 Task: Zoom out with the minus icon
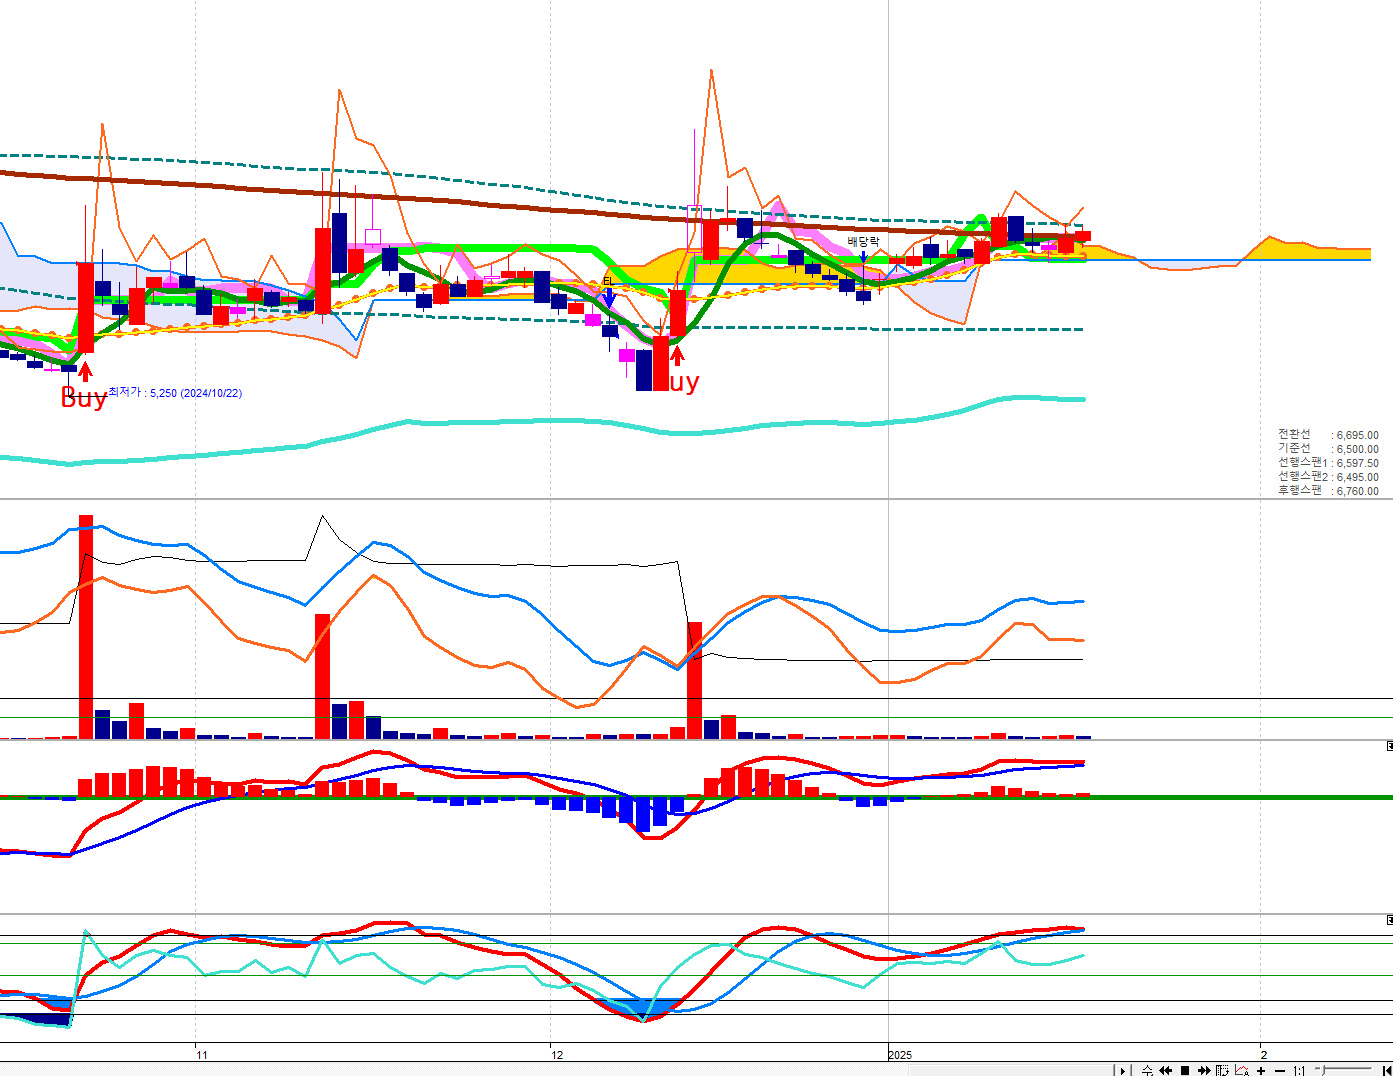point(1280,1070)
